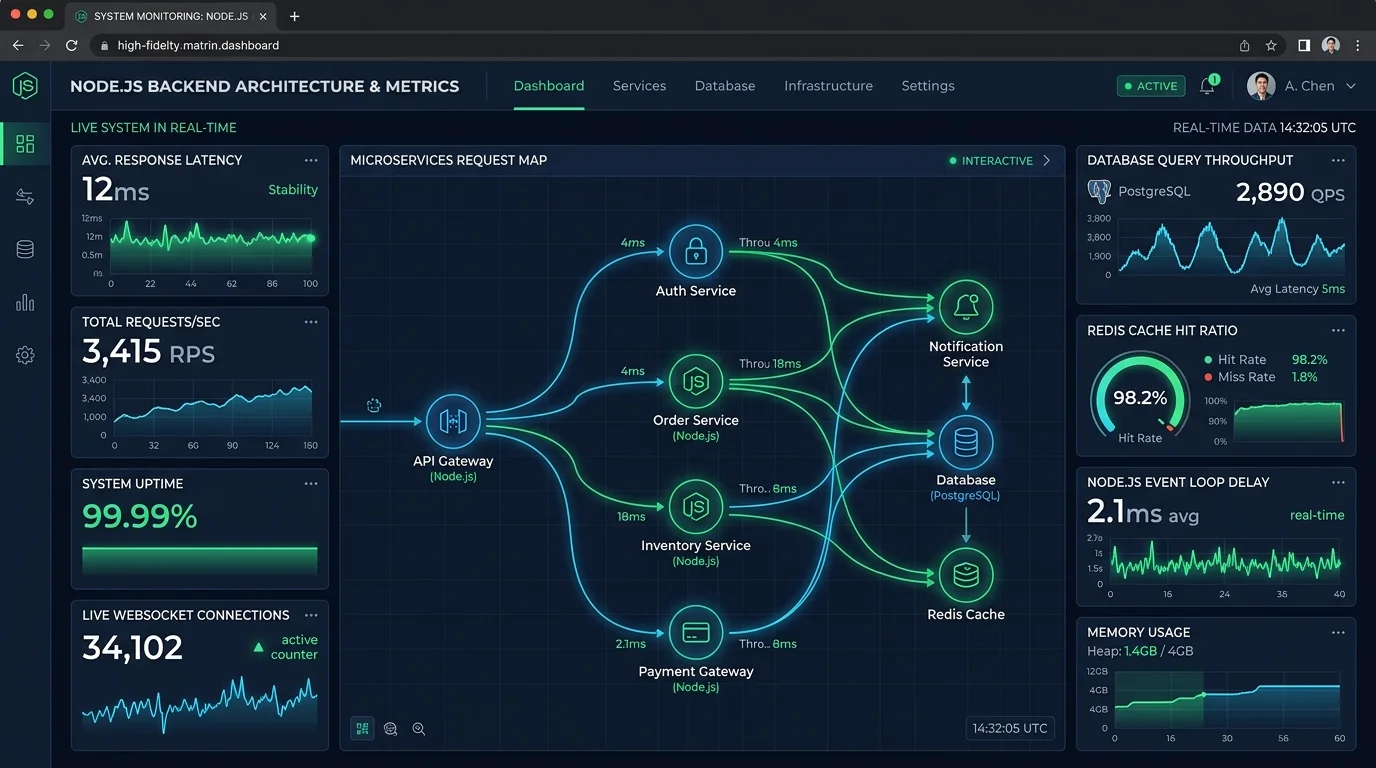The image size is (1376, 768).
Task: Open Database Query Throughput options menu
Action: 1338,160
